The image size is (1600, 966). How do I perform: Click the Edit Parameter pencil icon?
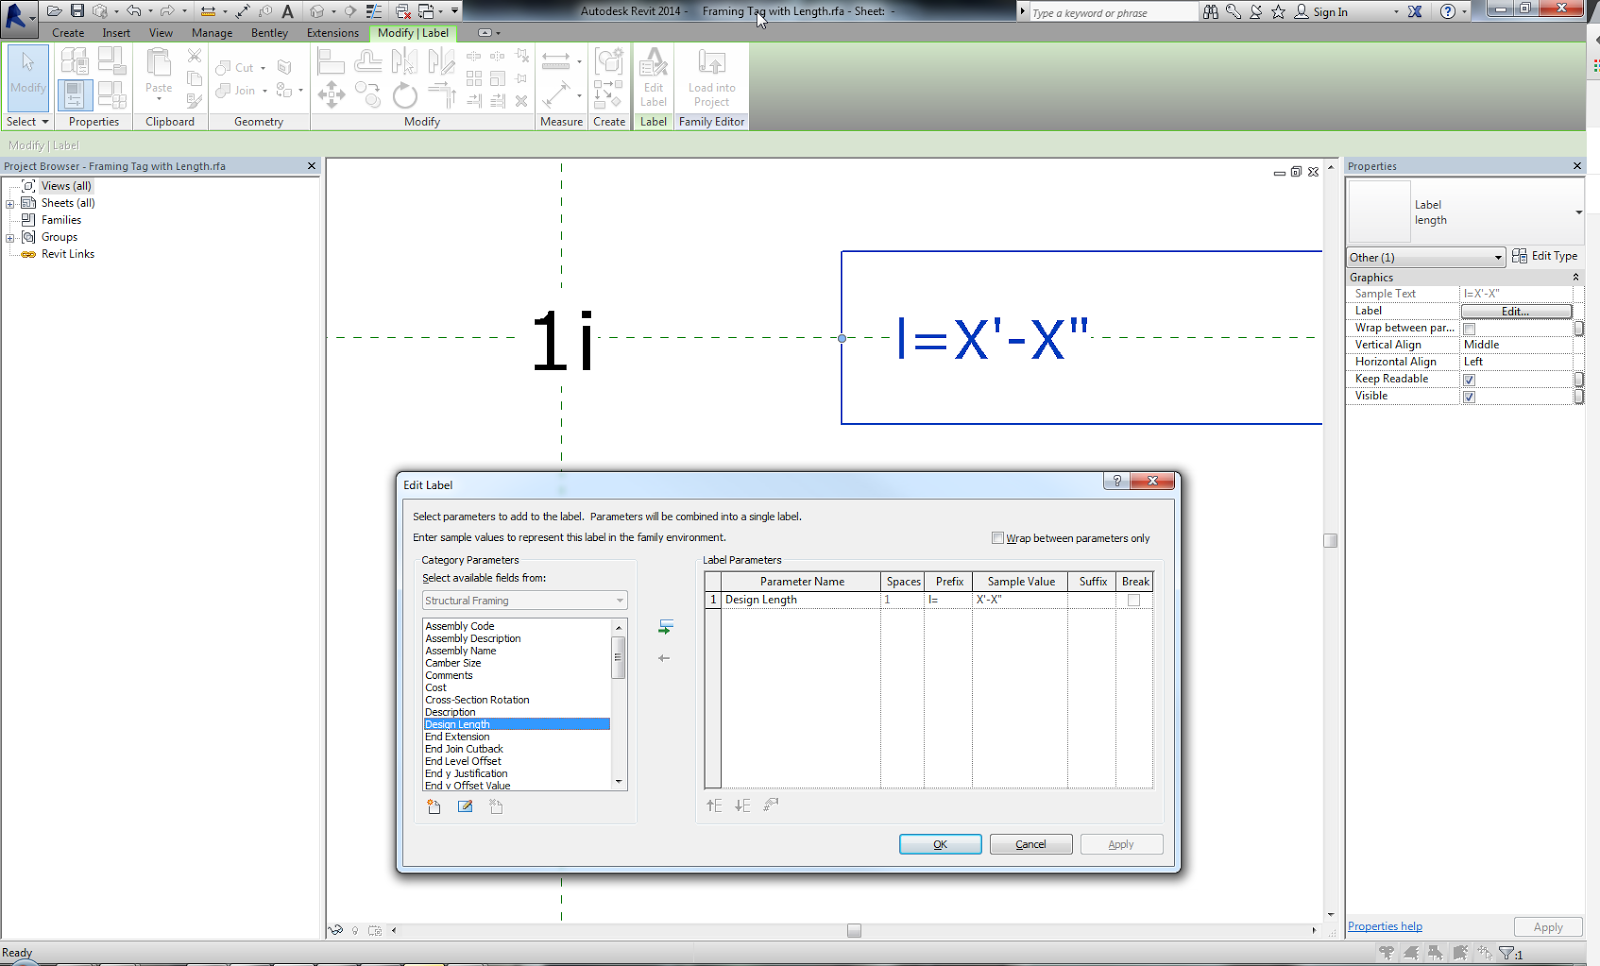[x=465, y=806]
